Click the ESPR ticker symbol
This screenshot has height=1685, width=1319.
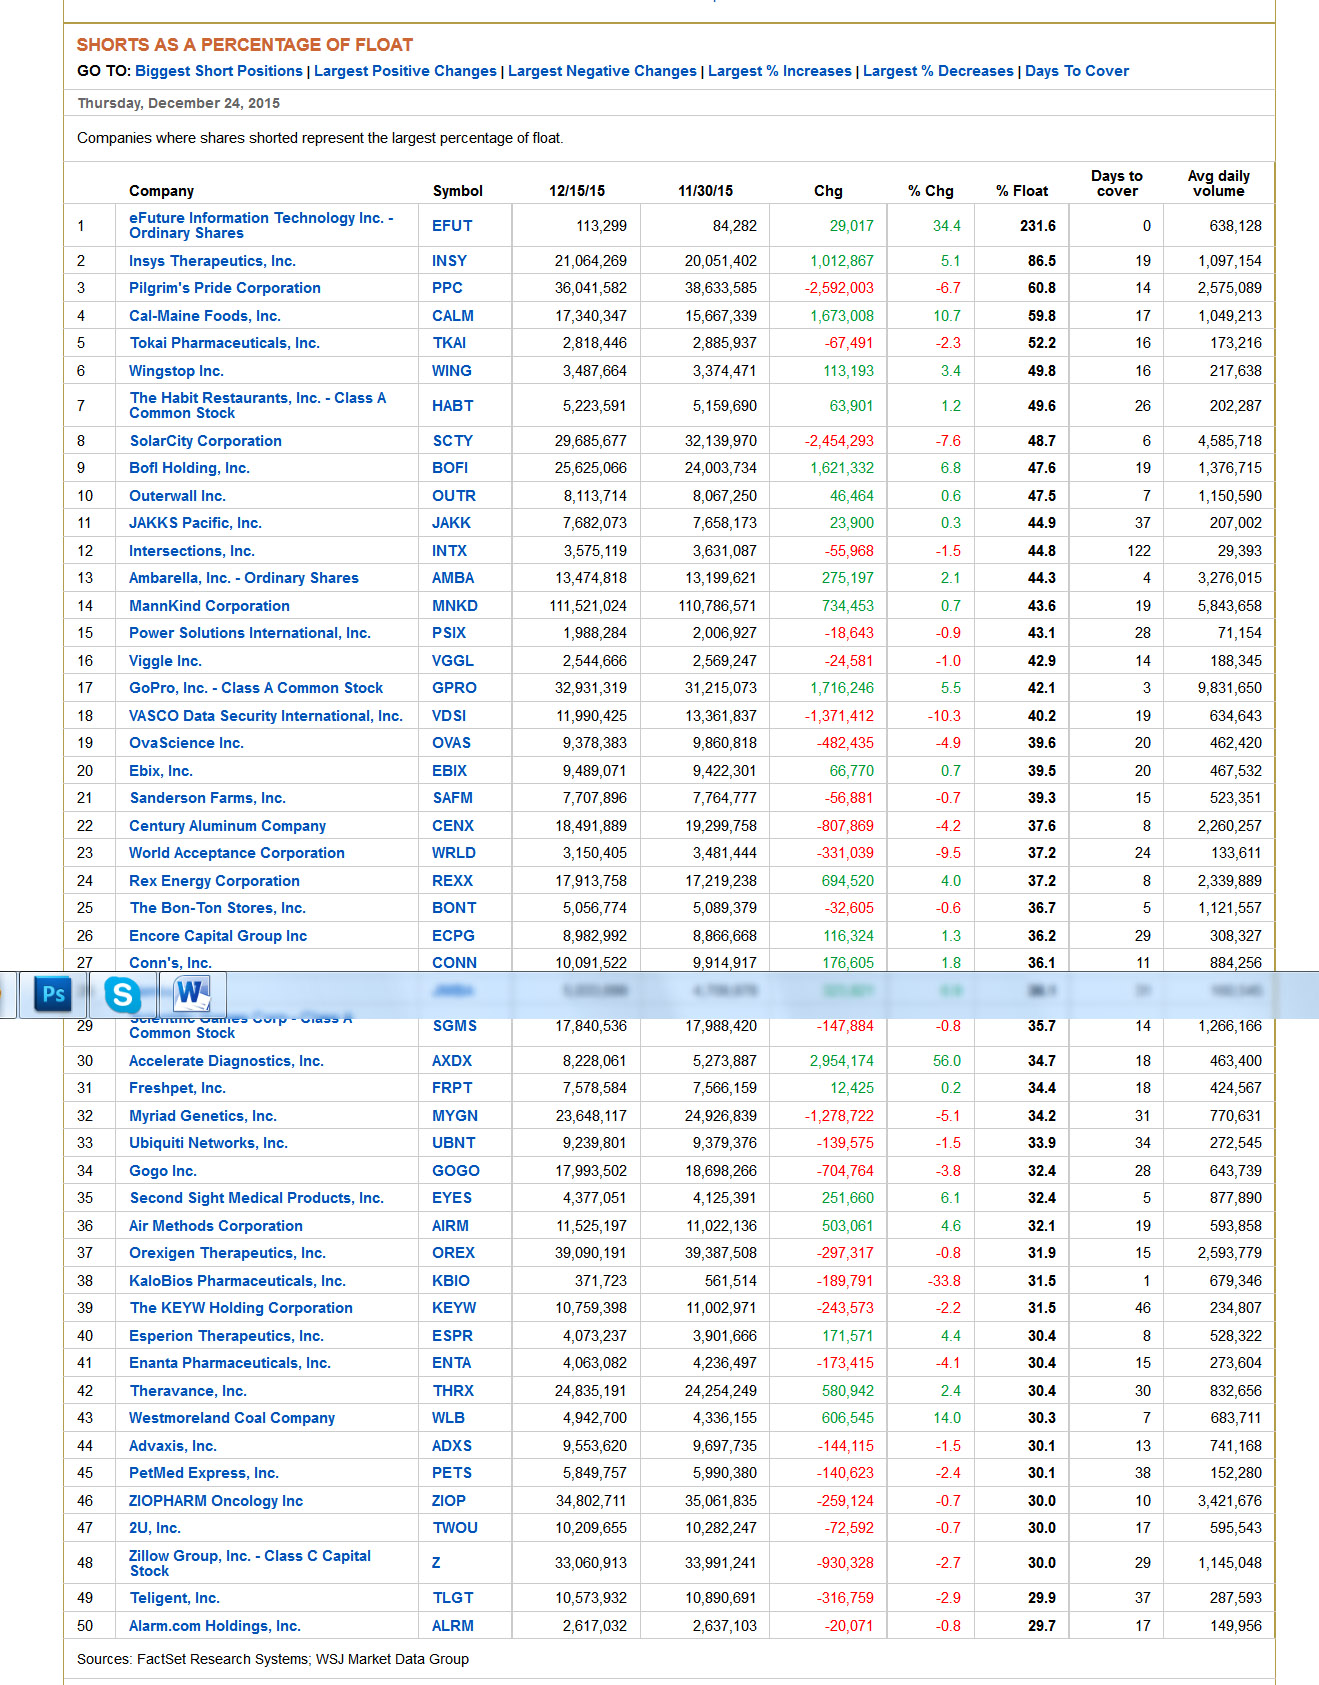pyautogui.click(x=452, y=1336)
